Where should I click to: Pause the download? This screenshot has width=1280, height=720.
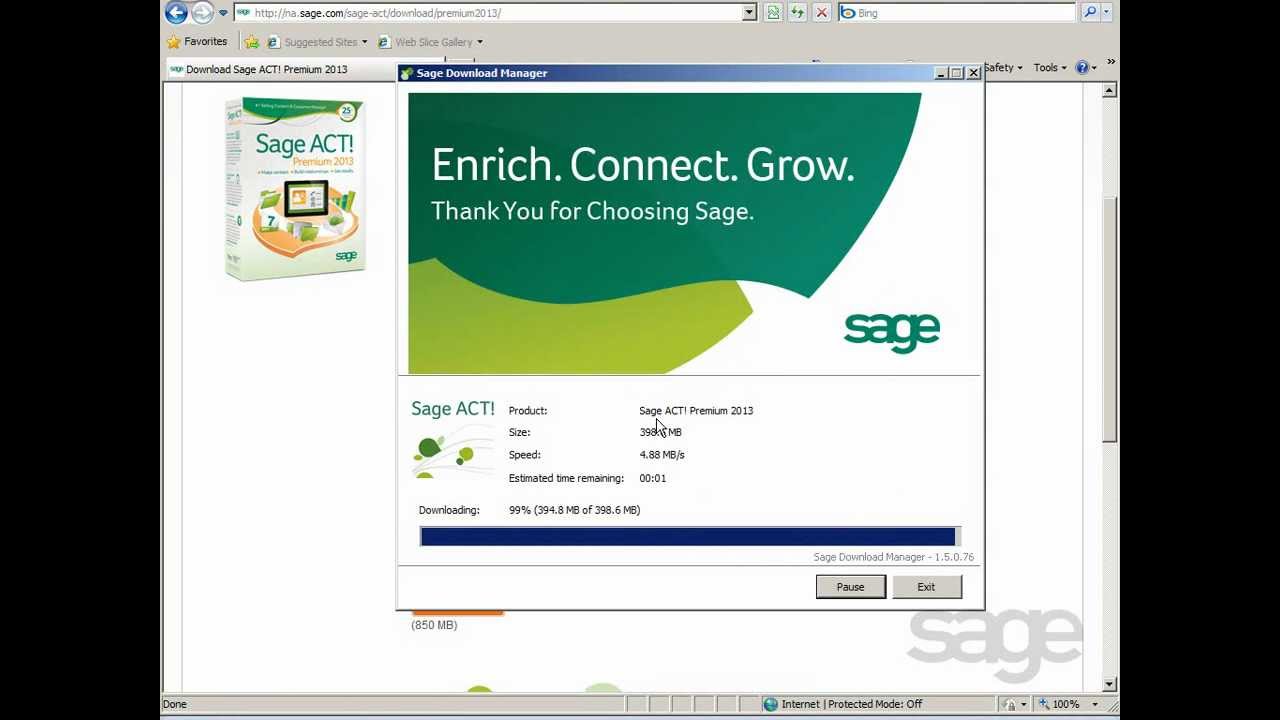[850, 587]
